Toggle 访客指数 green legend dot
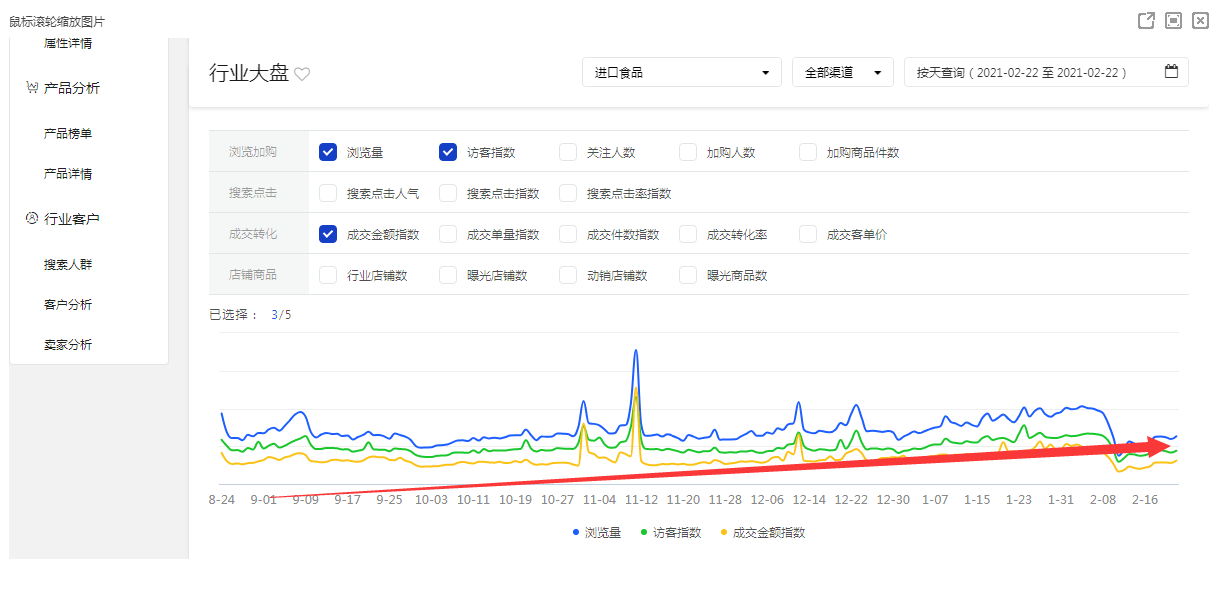1217x597 pixels. click(644, 532)
